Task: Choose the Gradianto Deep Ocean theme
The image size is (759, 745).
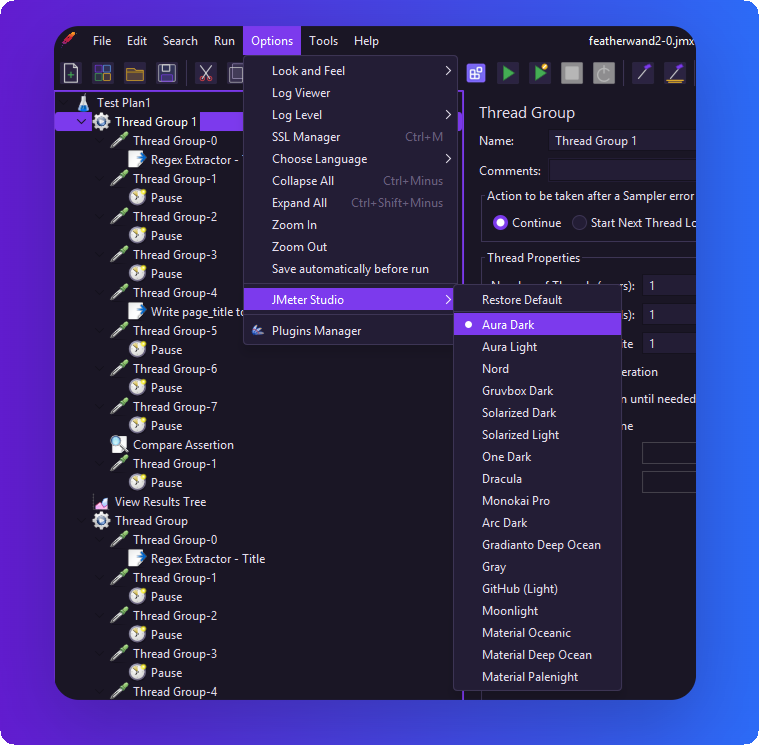Action: click(537, 545)
